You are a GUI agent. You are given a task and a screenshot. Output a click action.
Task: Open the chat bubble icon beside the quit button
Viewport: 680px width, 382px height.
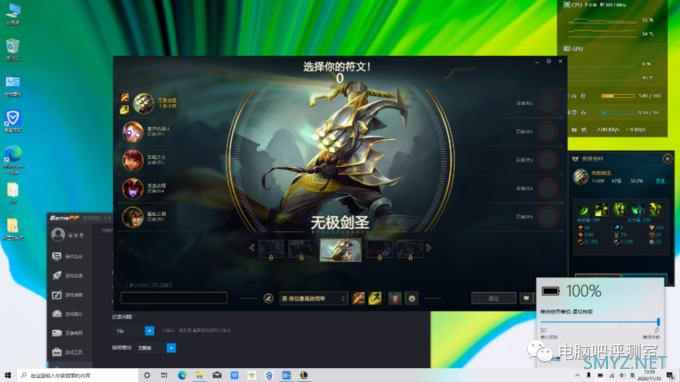[x=526, y=298]
